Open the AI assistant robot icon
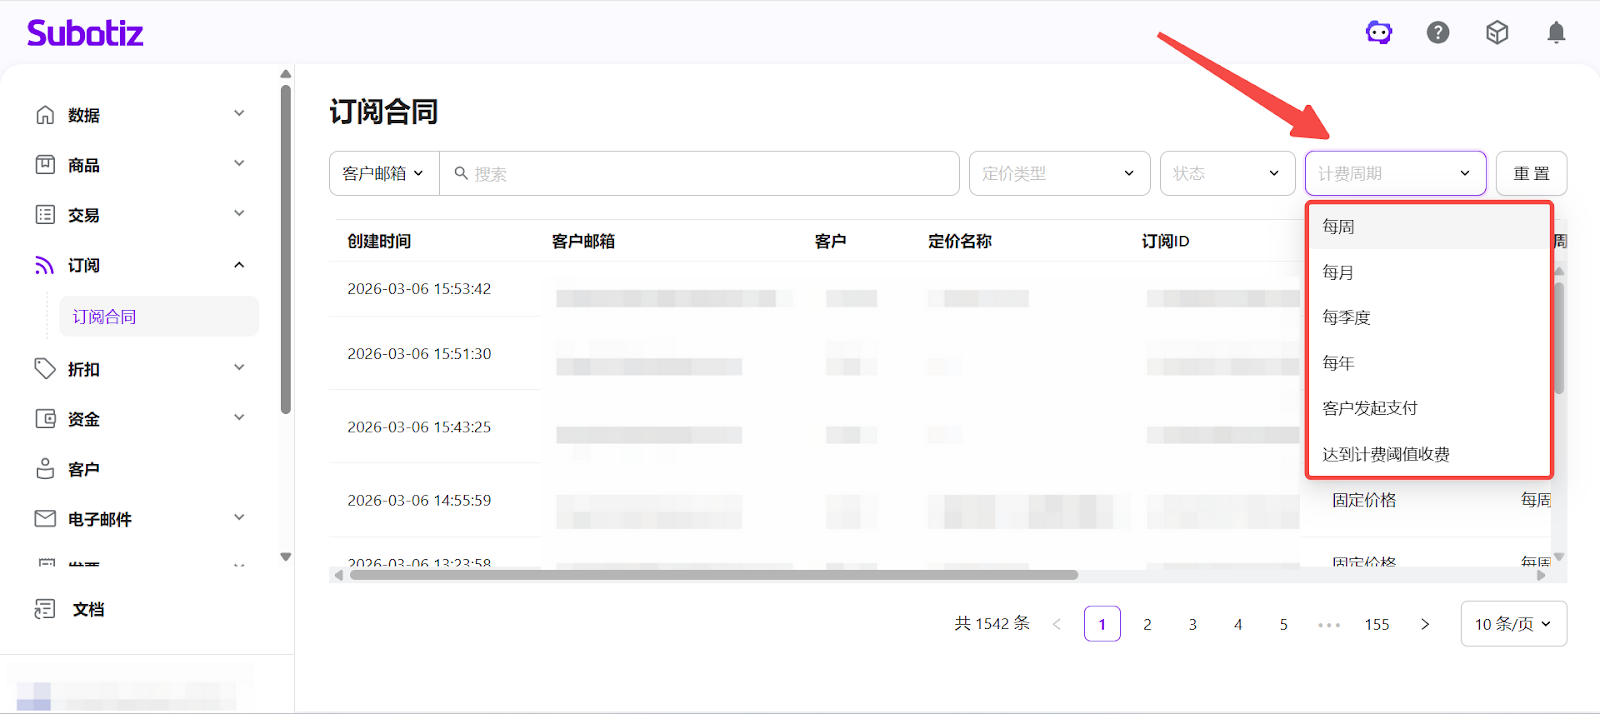This screenshot has width=1600, height=714. tap(1379, 33)
